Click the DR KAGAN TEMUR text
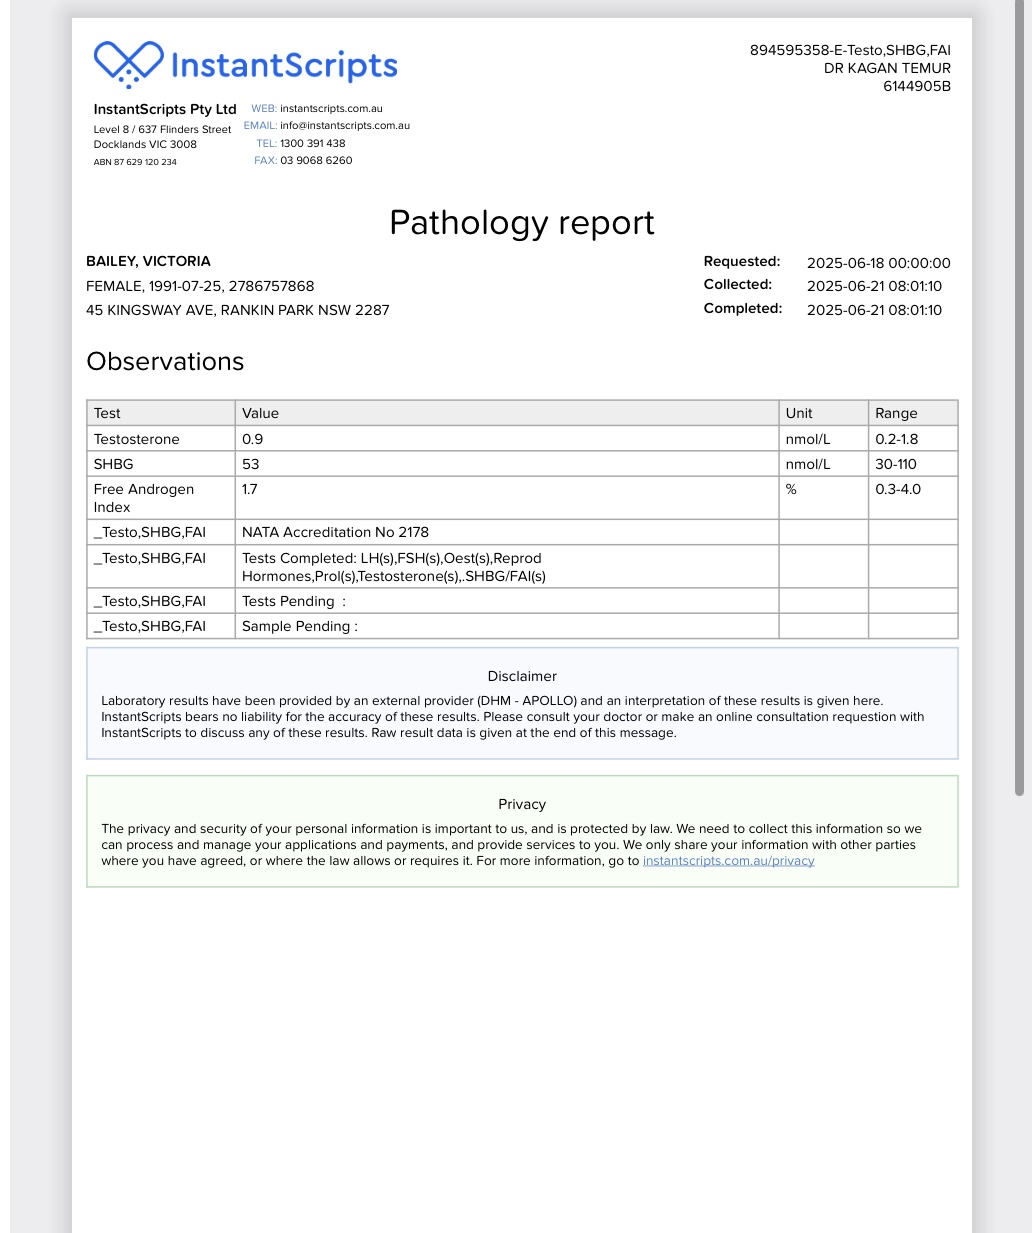 (x=887, y=68)
